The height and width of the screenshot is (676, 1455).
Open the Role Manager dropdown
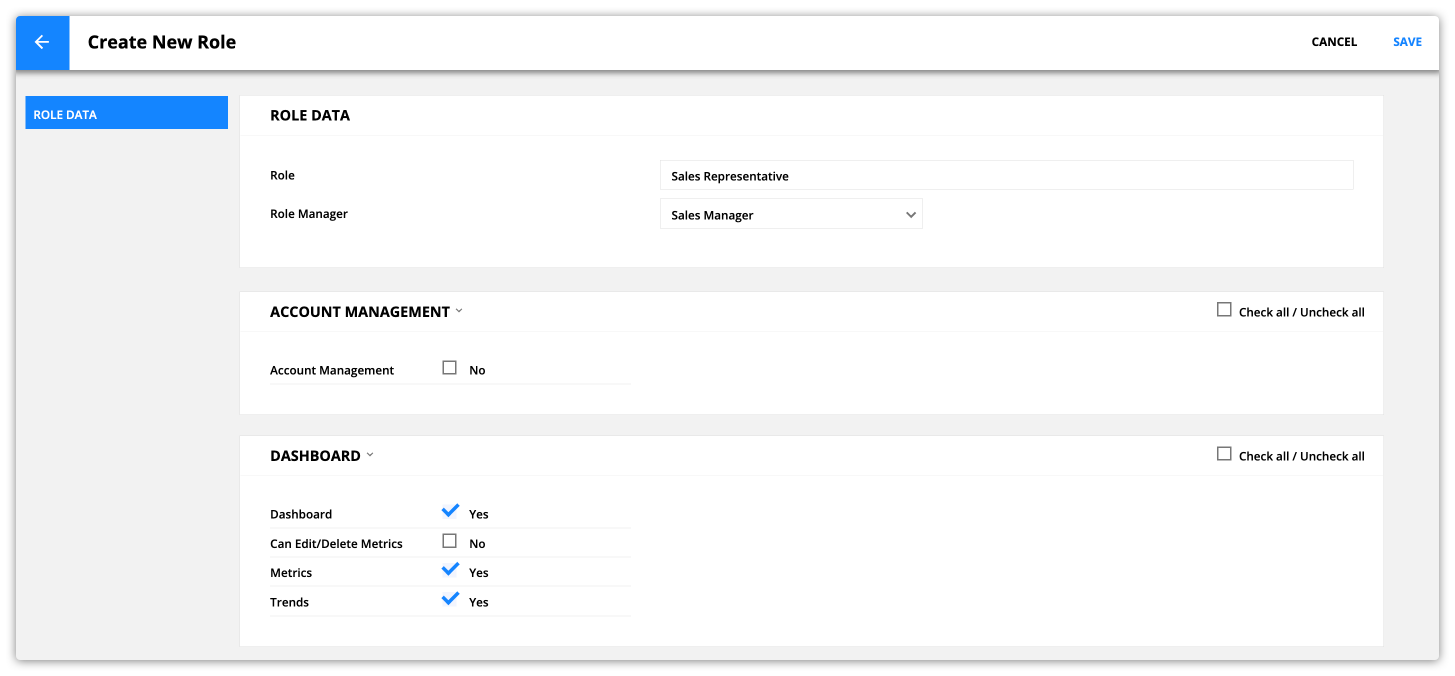pos(791,214)
